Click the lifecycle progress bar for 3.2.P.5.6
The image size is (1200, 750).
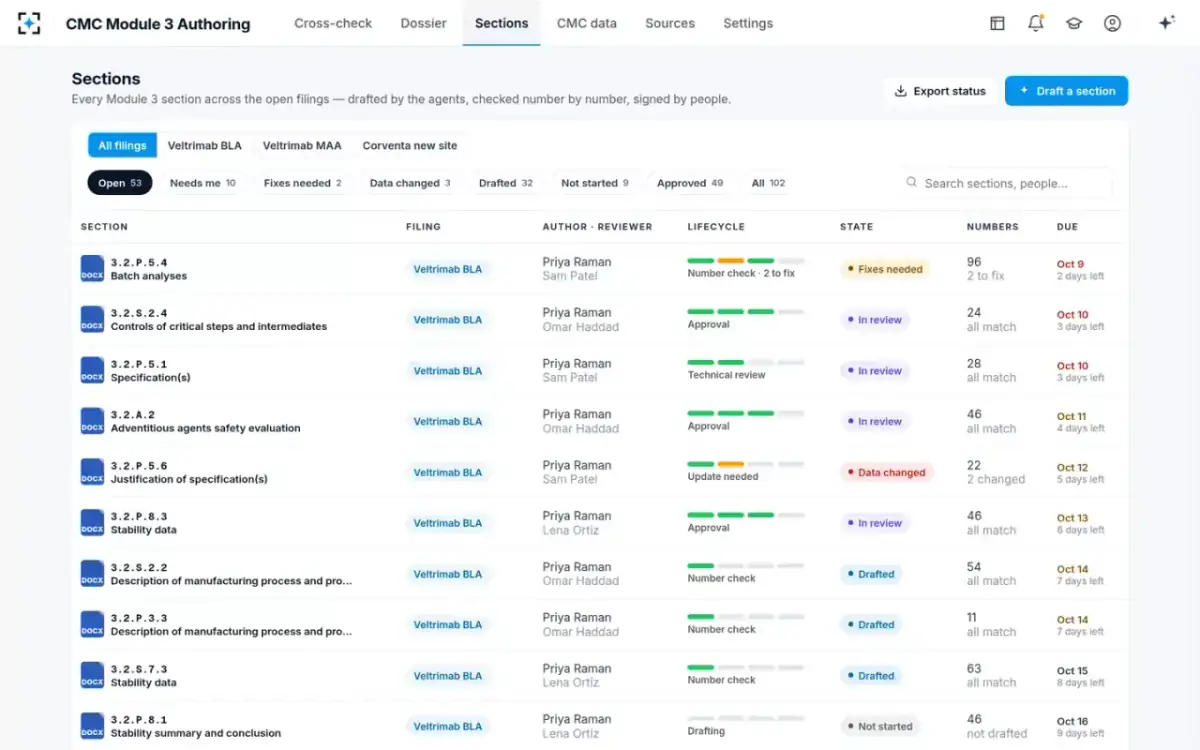pyautogui.click(x=746, y=464)
